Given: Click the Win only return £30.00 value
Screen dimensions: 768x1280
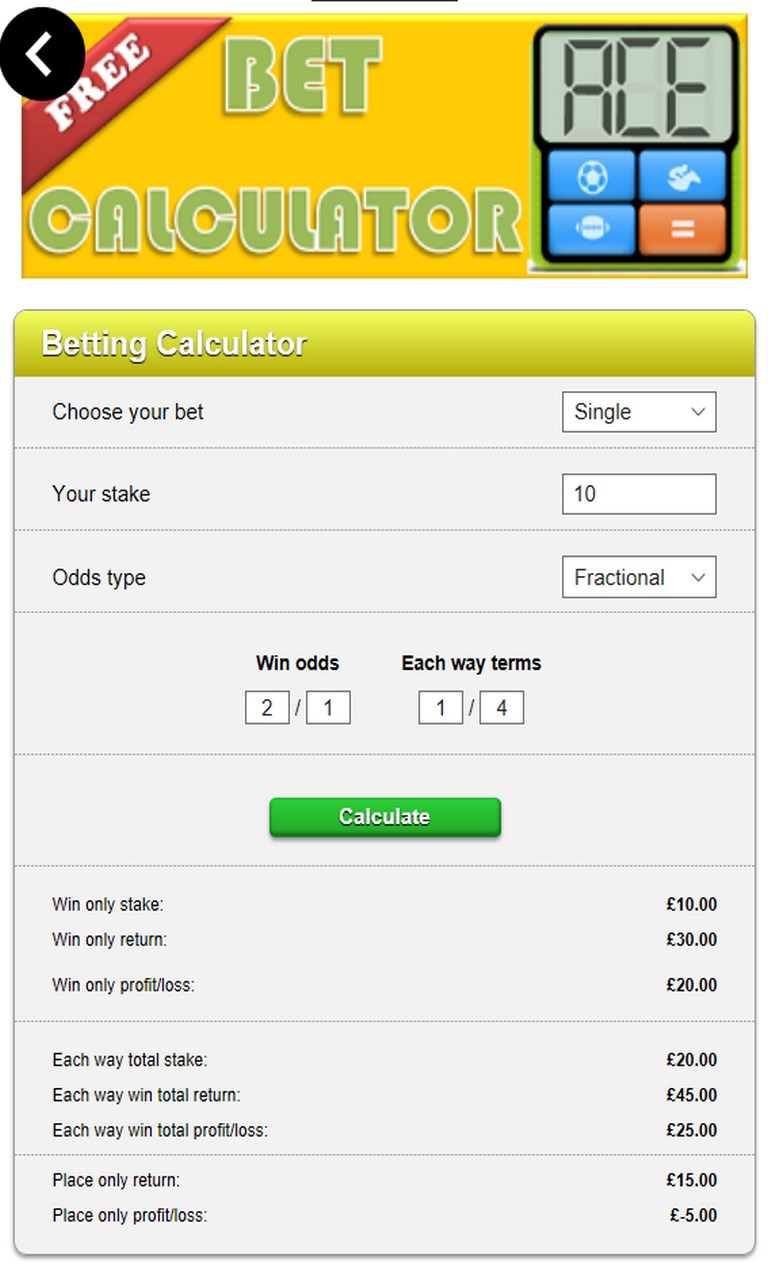Looking at the screenshot, I should tap(692, 940).
